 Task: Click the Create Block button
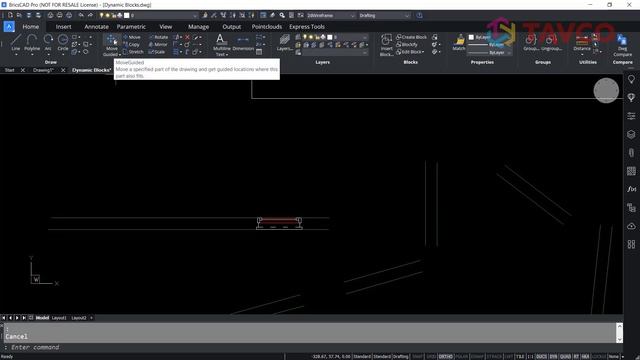tap(411, 37)
